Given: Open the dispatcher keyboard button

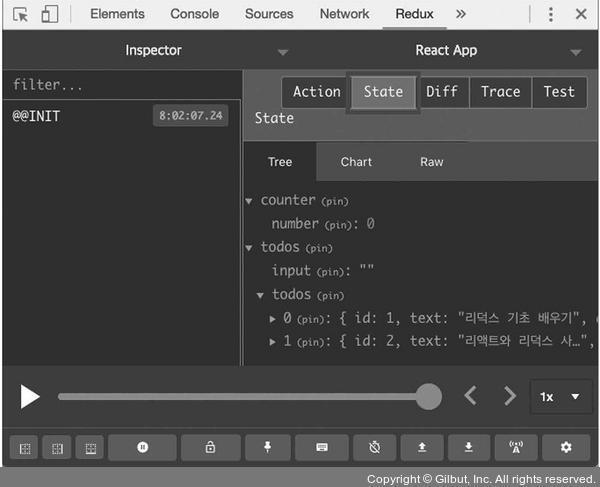Looking at the screenshot, I should click(322, 447).
